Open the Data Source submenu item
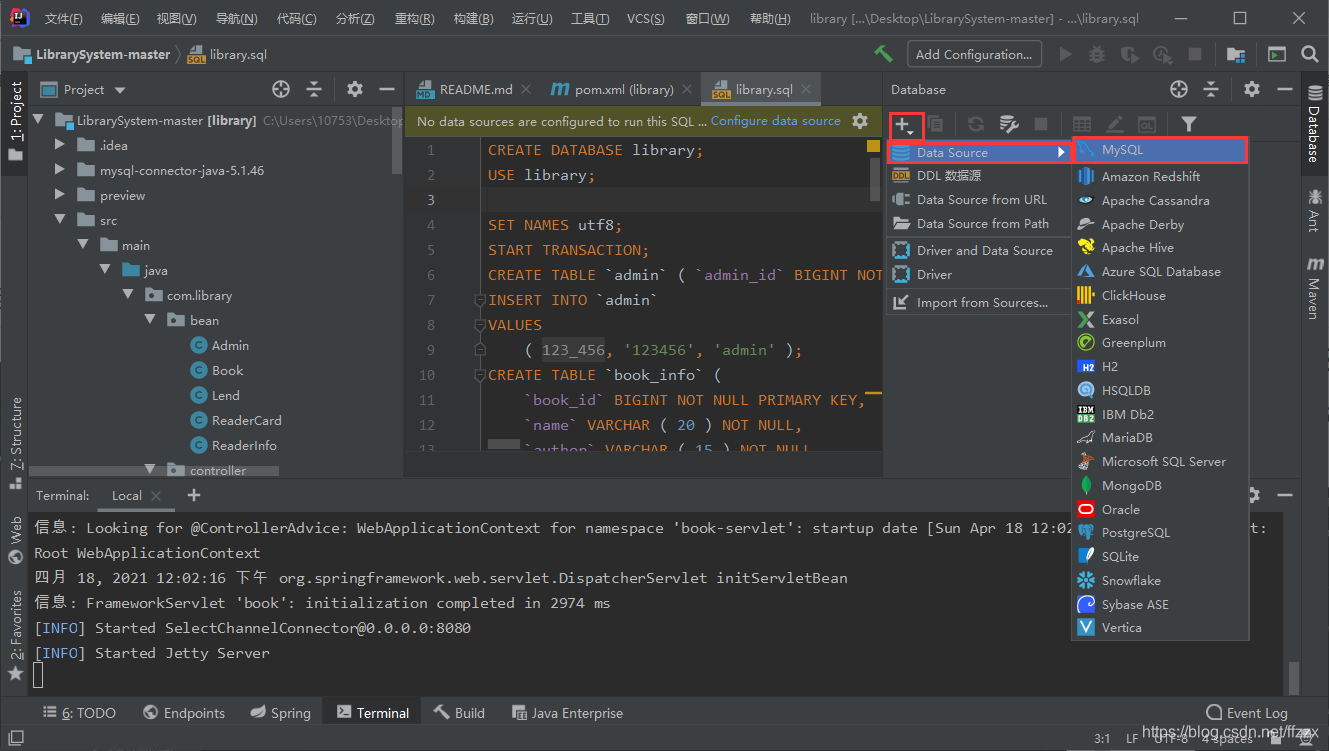This screenshot has height=751, width=1329. (x=978, y=152)
